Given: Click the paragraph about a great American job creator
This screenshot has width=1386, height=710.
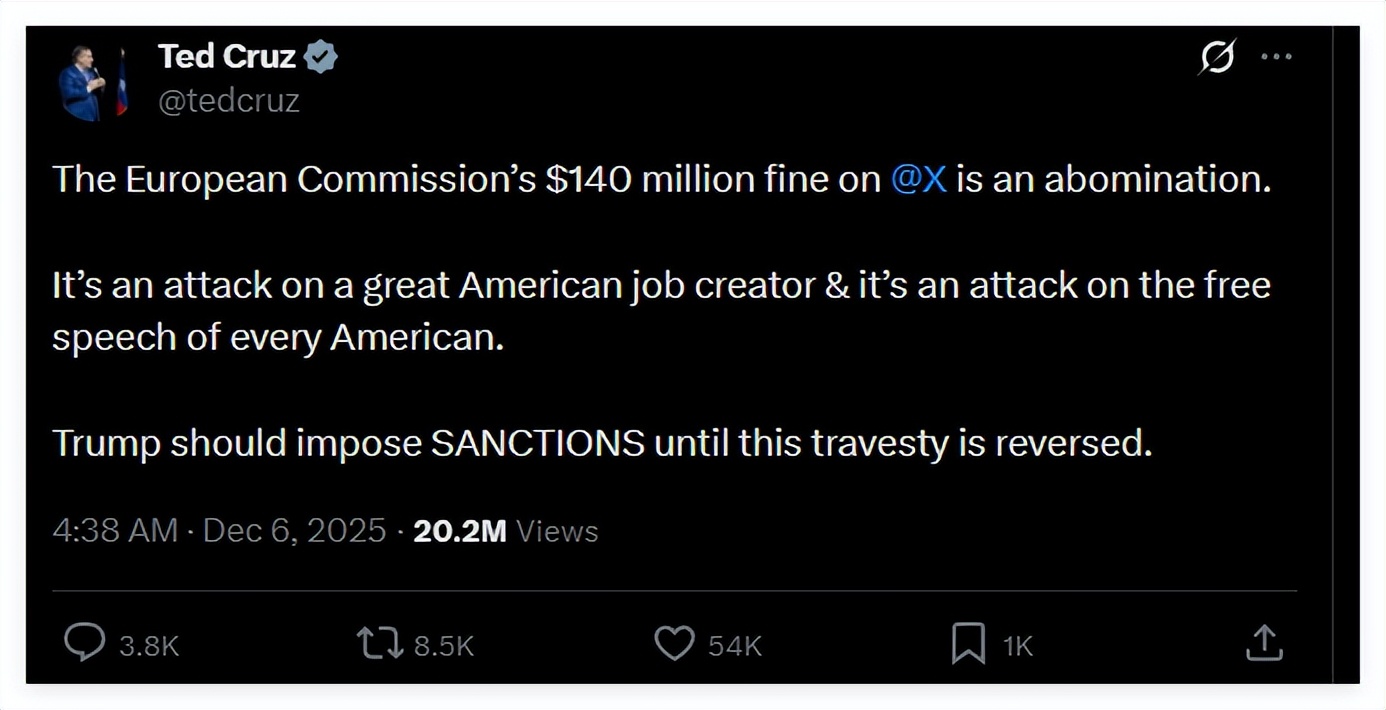Looking at the screenshot, I should 660,312.
